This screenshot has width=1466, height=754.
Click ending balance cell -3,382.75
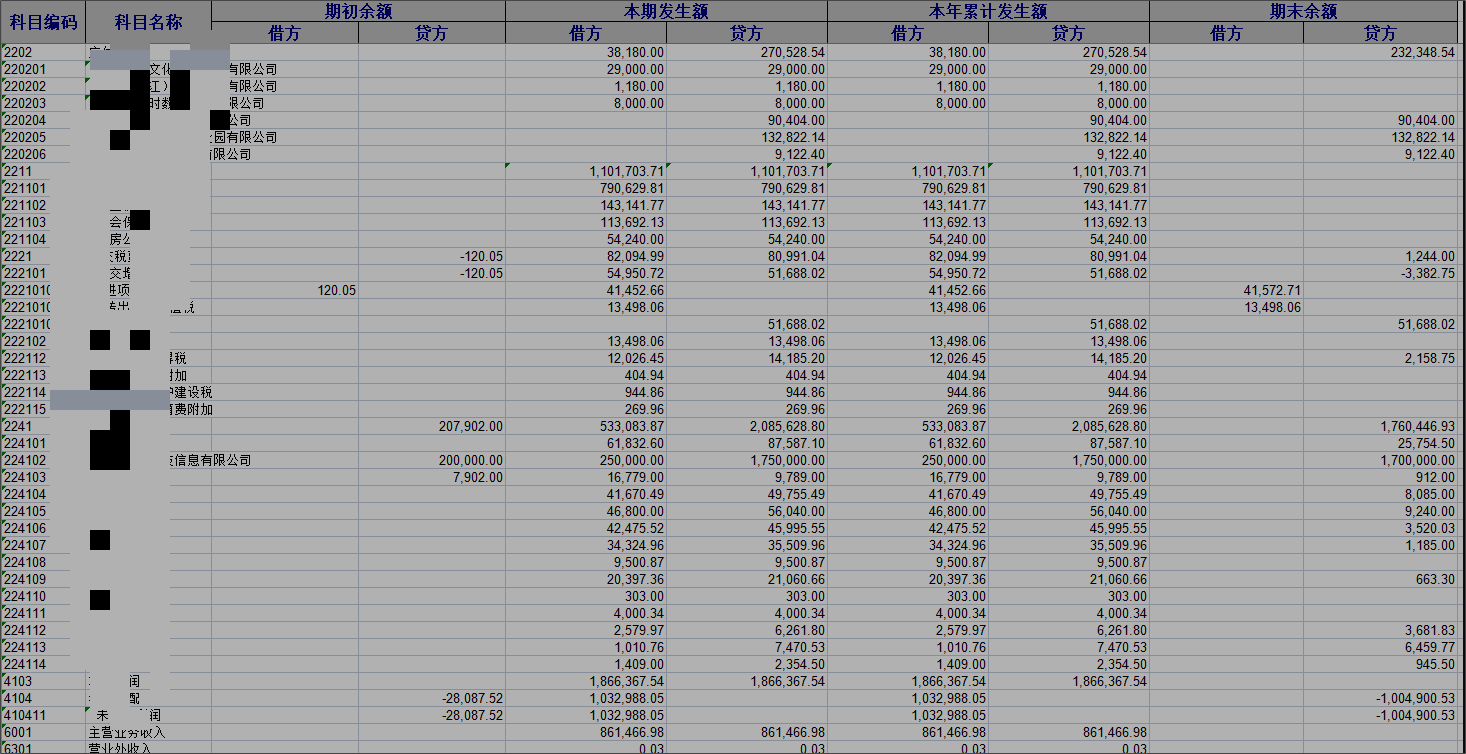click(1381, 273)
